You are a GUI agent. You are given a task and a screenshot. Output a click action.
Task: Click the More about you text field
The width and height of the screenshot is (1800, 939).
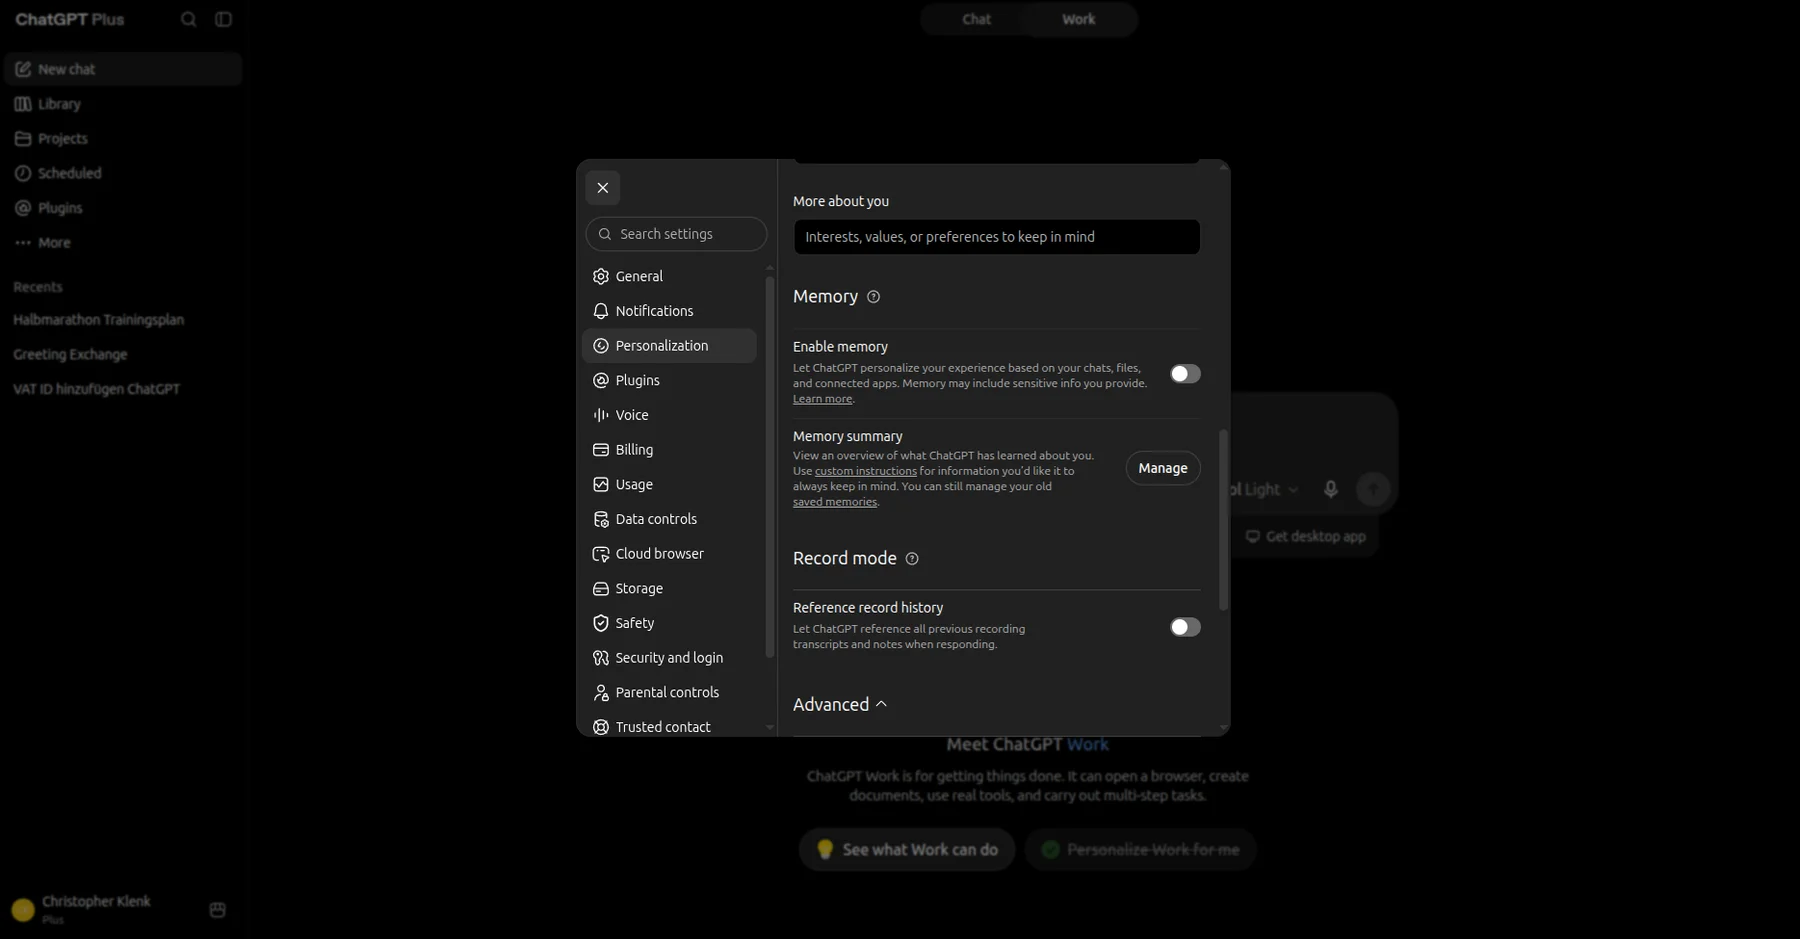click(996, 237)
